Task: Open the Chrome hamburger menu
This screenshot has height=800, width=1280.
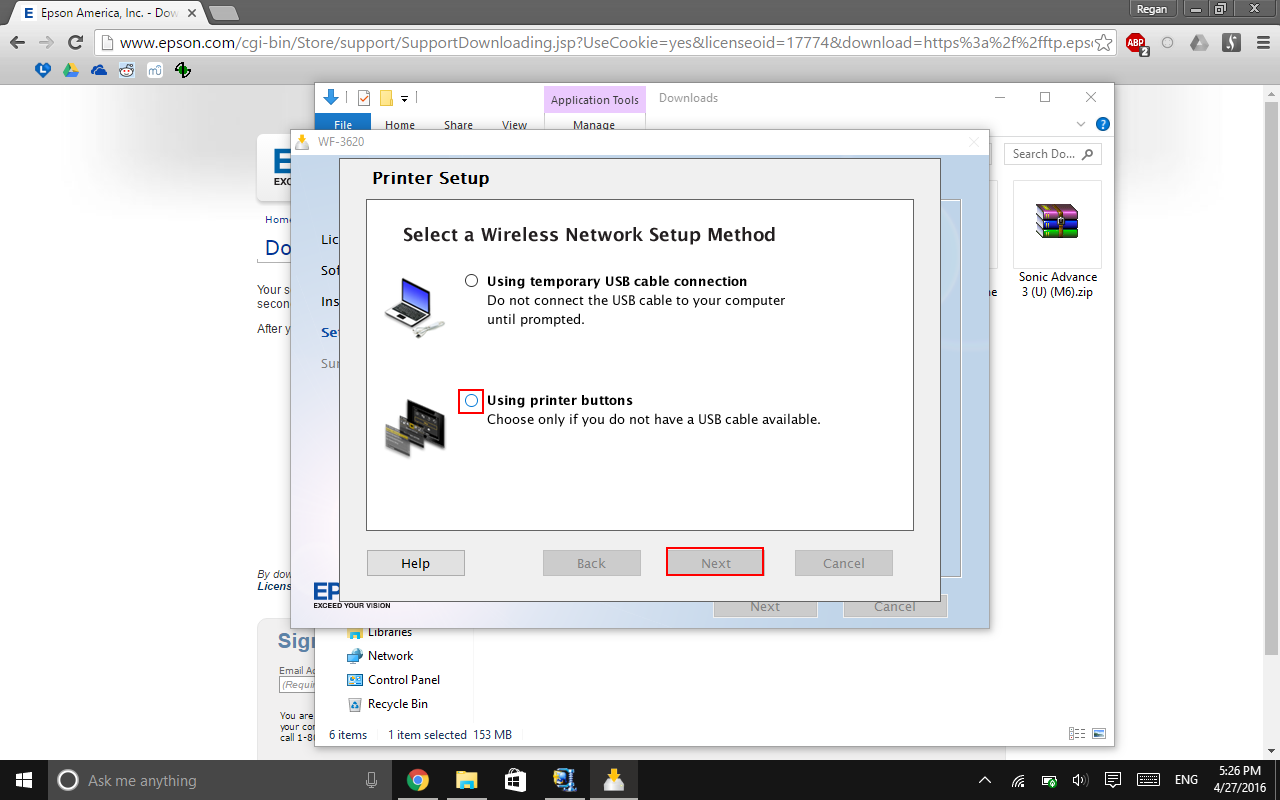Action: (x=1262, y=43)
